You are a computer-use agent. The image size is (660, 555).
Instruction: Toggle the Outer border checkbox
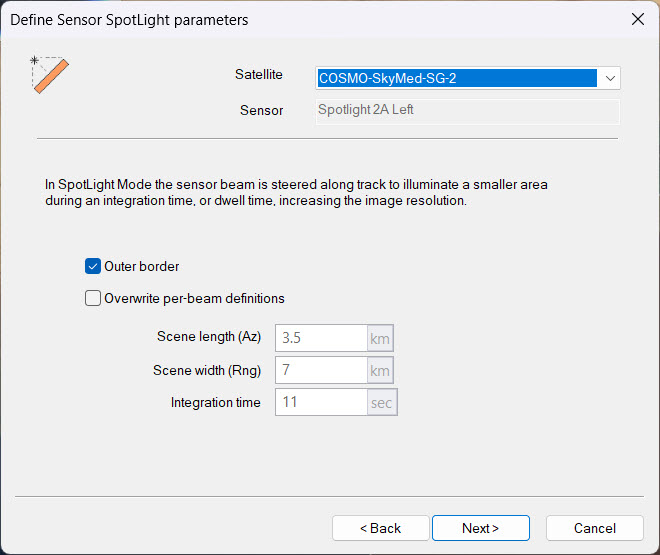tap(94, 267)
